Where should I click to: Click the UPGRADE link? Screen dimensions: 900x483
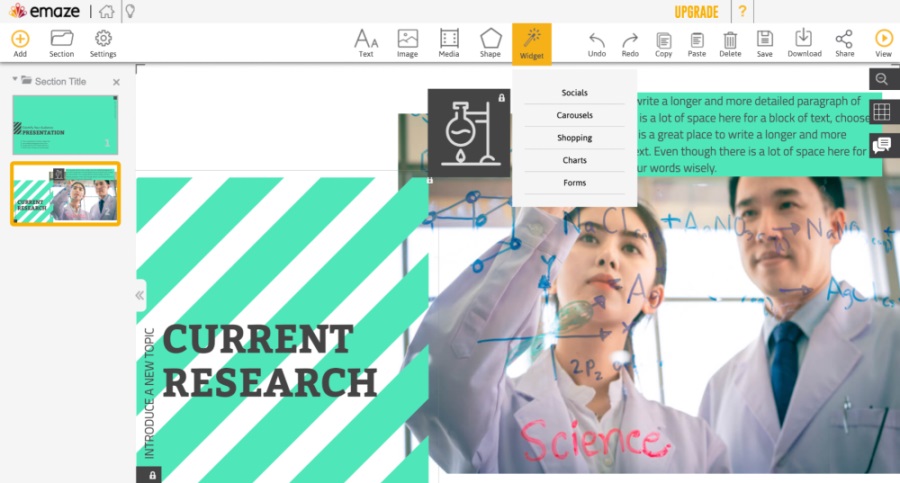pos(696,12)
